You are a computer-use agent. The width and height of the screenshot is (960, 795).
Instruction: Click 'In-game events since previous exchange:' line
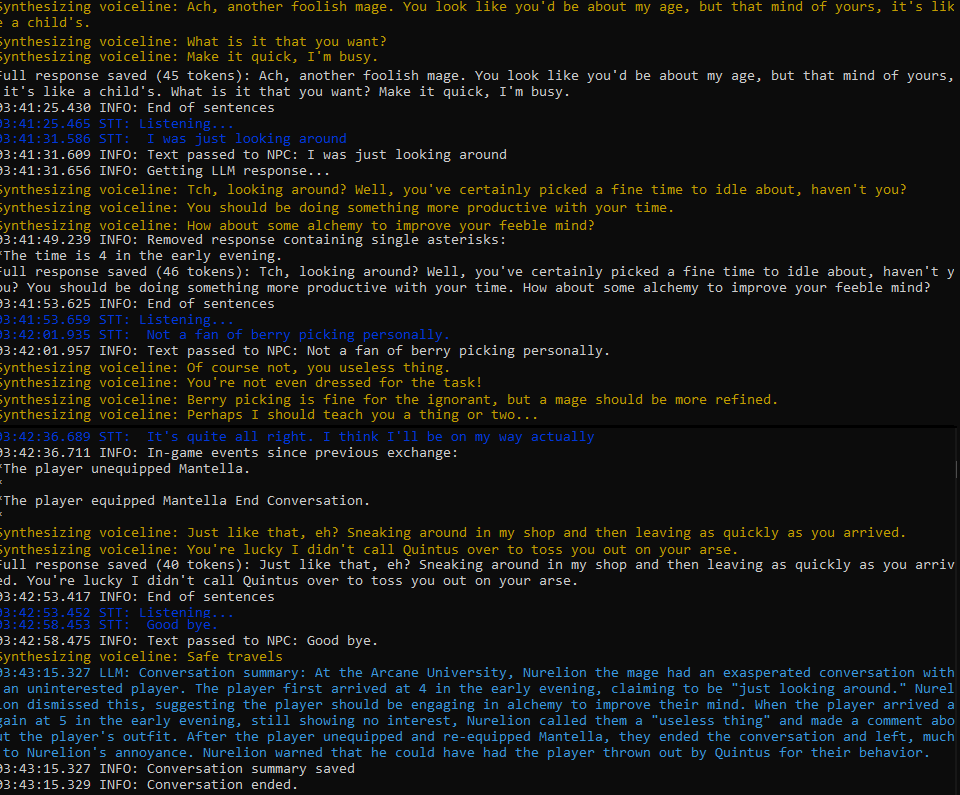229,453
